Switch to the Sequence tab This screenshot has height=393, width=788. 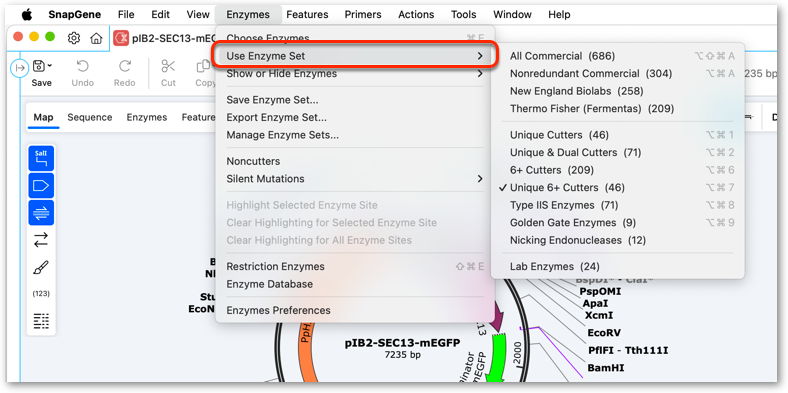pyautogui.click(x=89, y=118)
